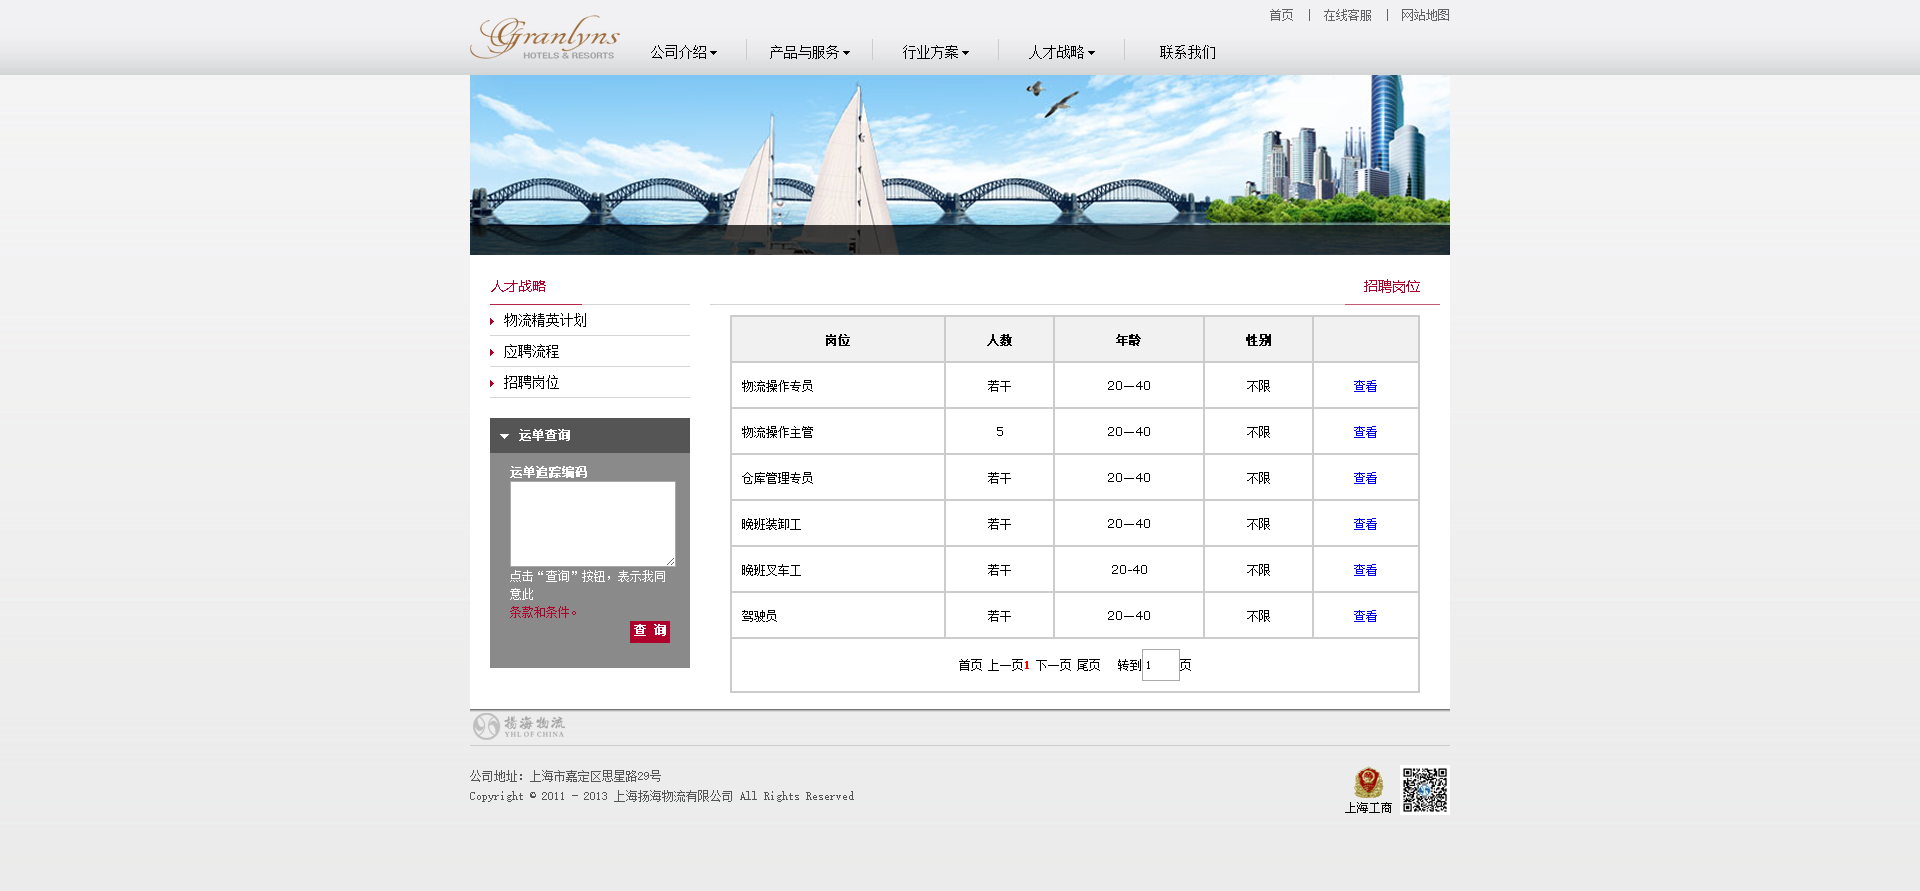Click the QR code image in footer
The height and width of the screenshot is (891, 1920).
(1424, 790)
